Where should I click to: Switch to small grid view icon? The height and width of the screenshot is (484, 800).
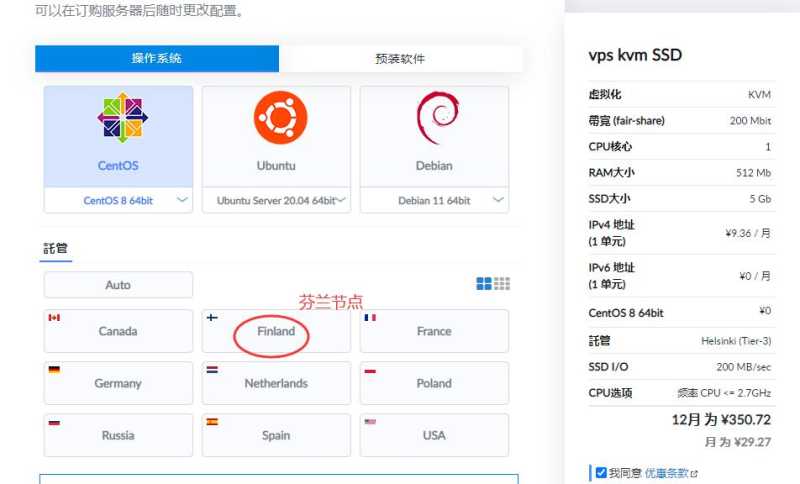coord(502,284)
